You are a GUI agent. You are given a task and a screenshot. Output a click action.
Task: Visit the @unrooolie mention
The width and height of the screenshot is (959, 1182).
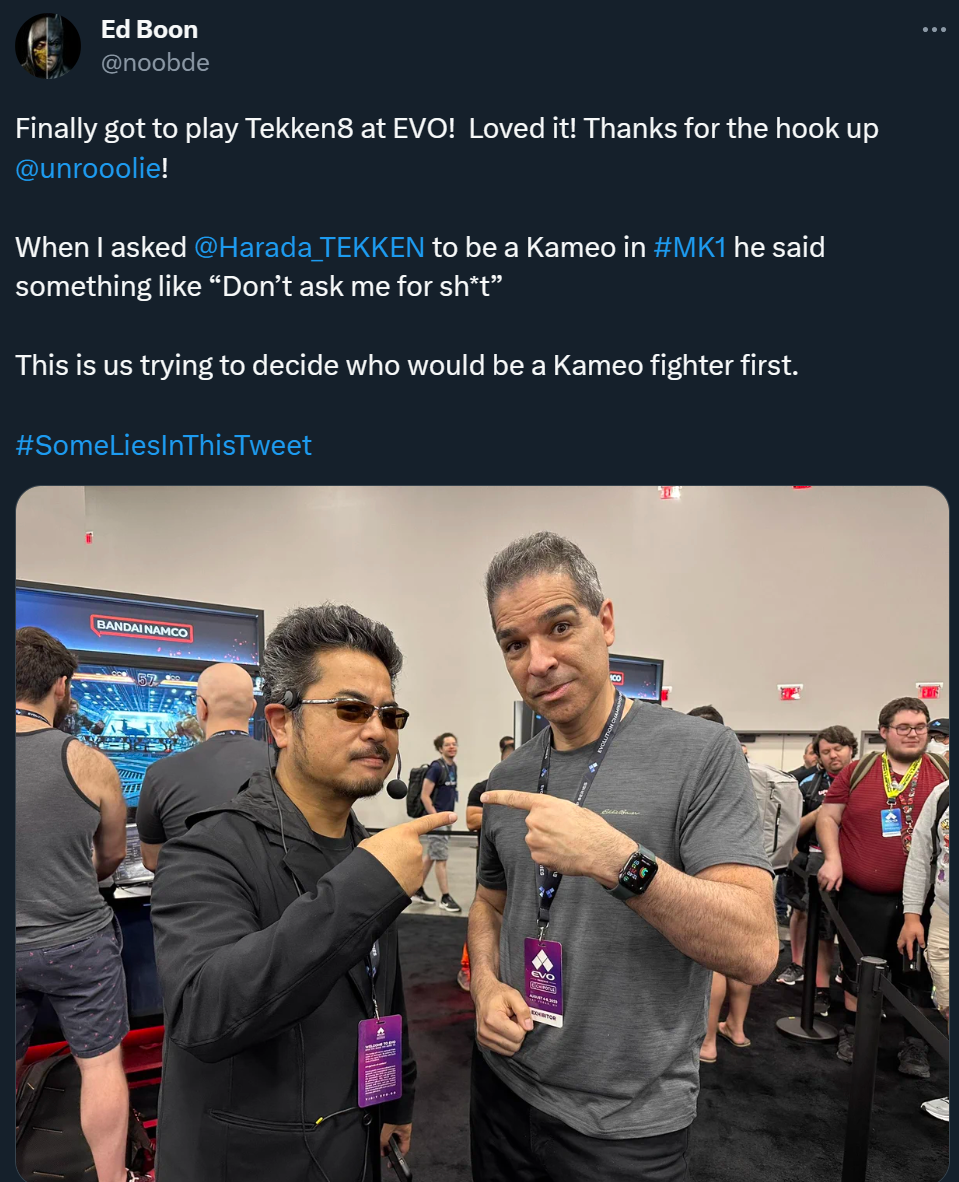(88, 167)
